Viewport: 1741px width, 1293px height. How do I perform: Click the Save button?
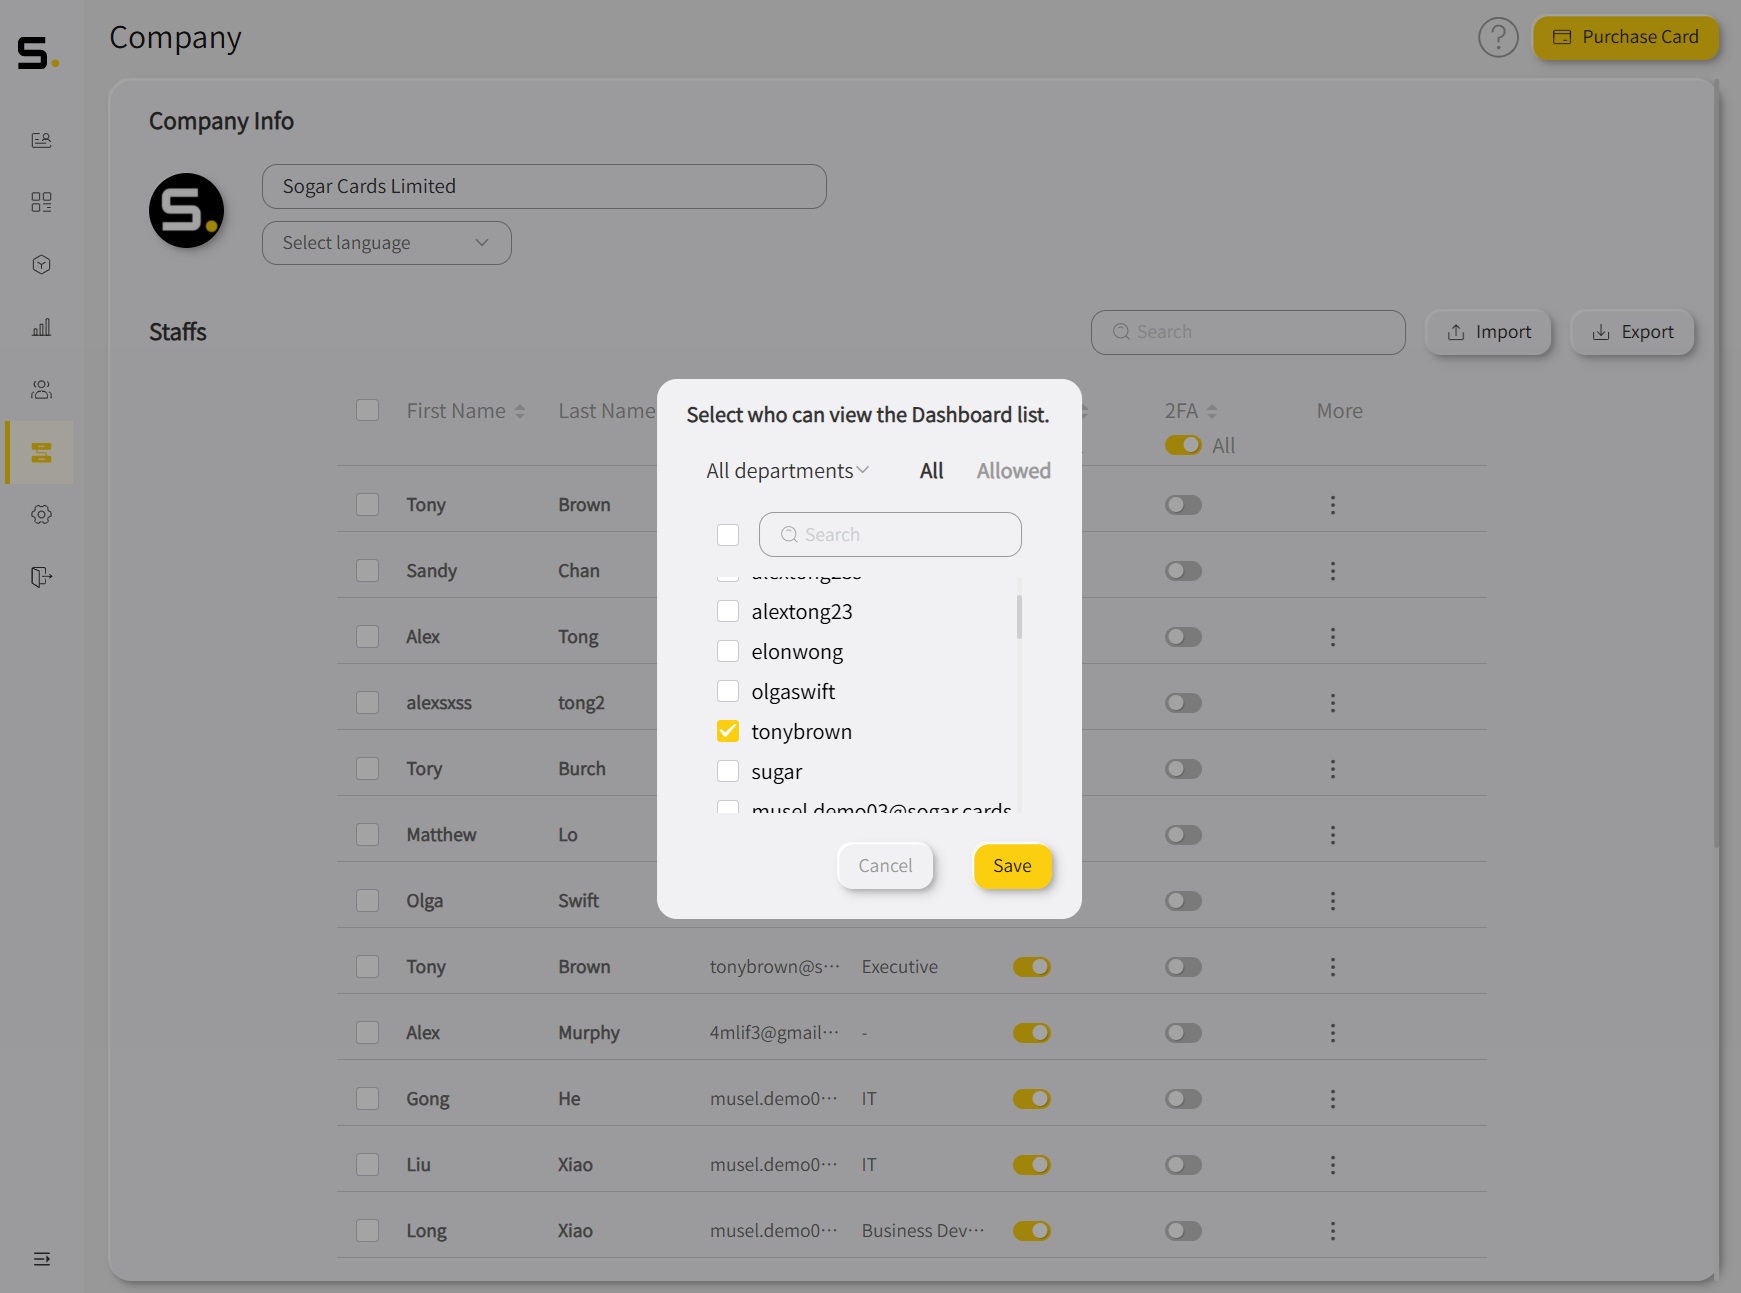point(1012,866)
